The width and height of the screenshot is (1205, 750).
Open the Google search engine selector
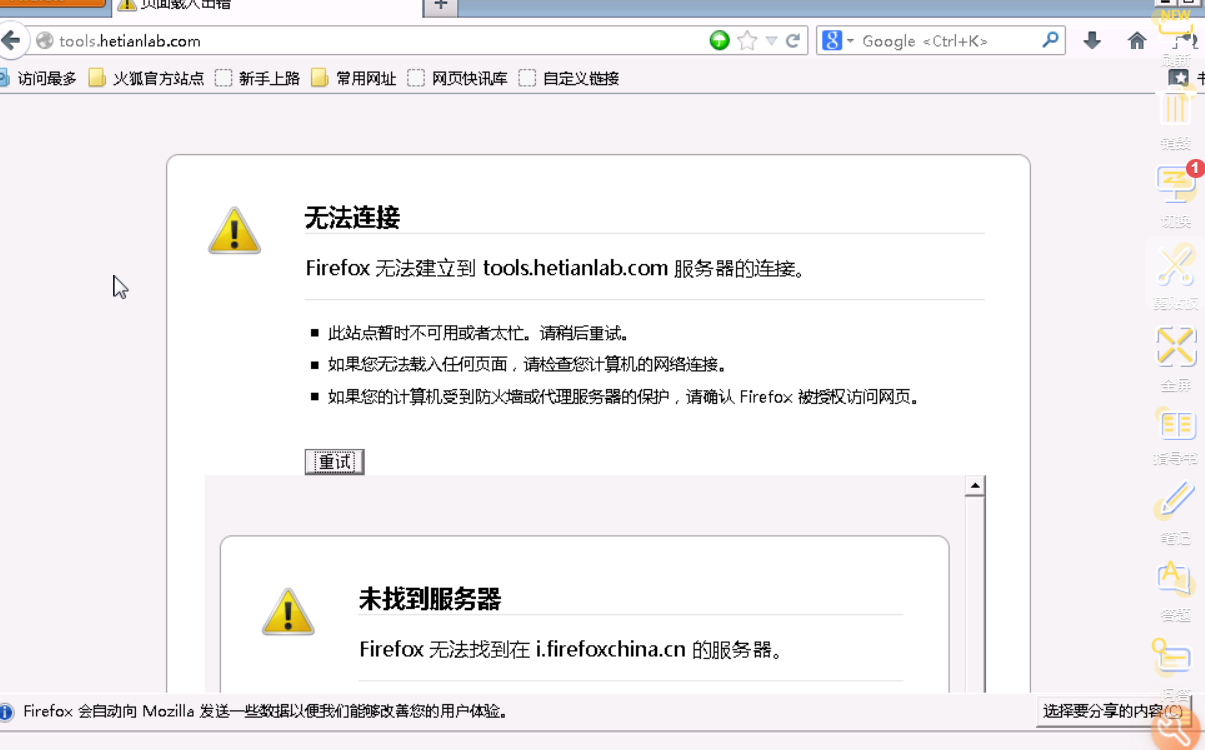pyautogui.click(x=838, y=41)
